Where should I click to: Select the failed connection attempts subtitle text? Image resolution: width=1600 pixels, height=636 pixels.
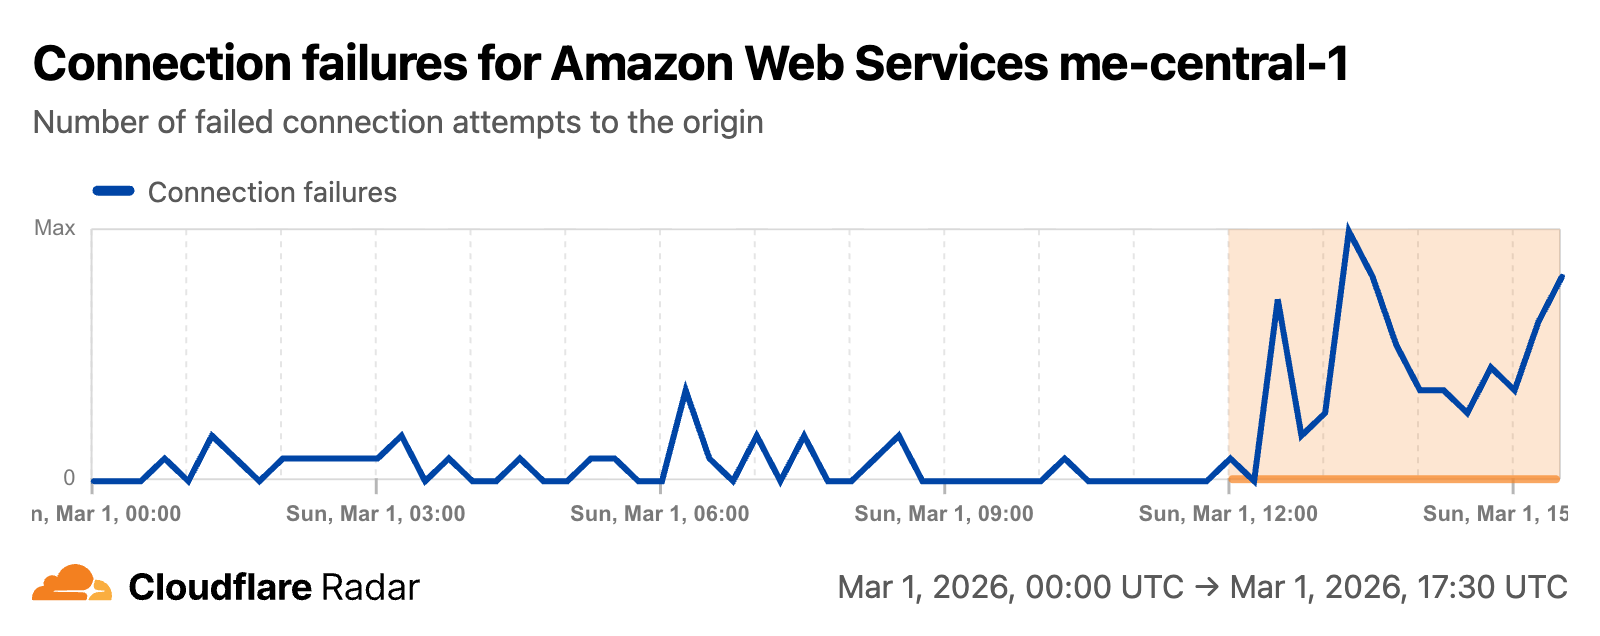pos(398,122)
